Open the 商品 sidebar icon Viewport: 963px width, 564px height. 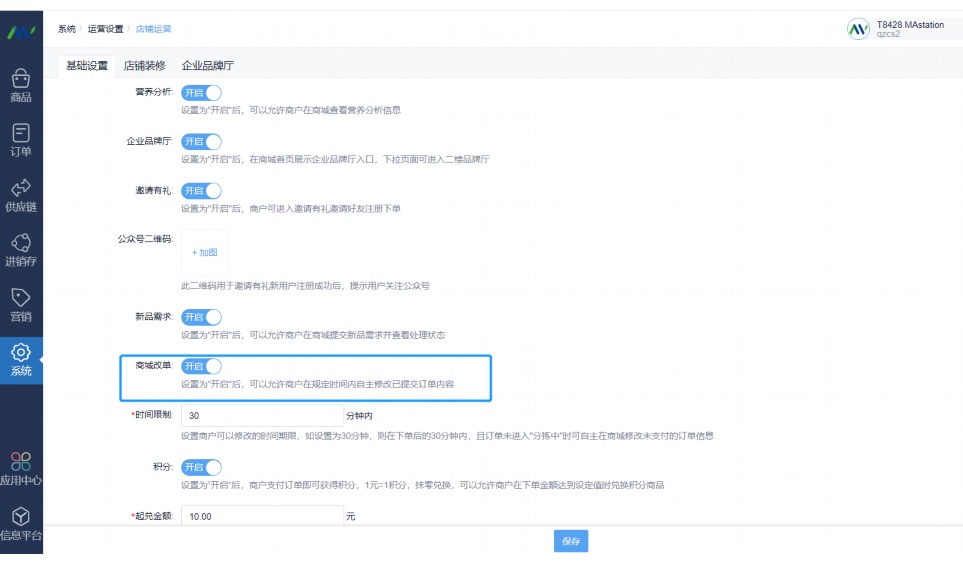[21, 77]
